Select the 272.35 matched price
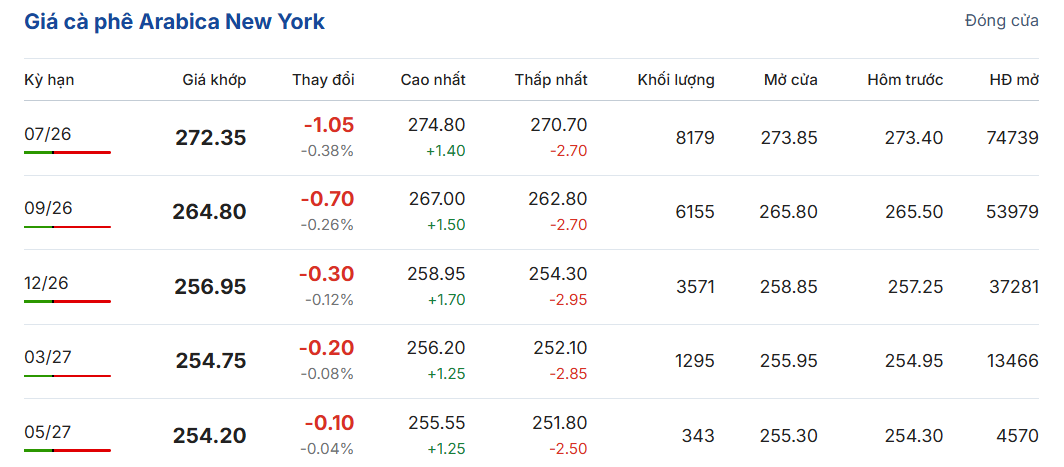The height and width of the screenshot is (467, 1064). [x=211, y=138]
